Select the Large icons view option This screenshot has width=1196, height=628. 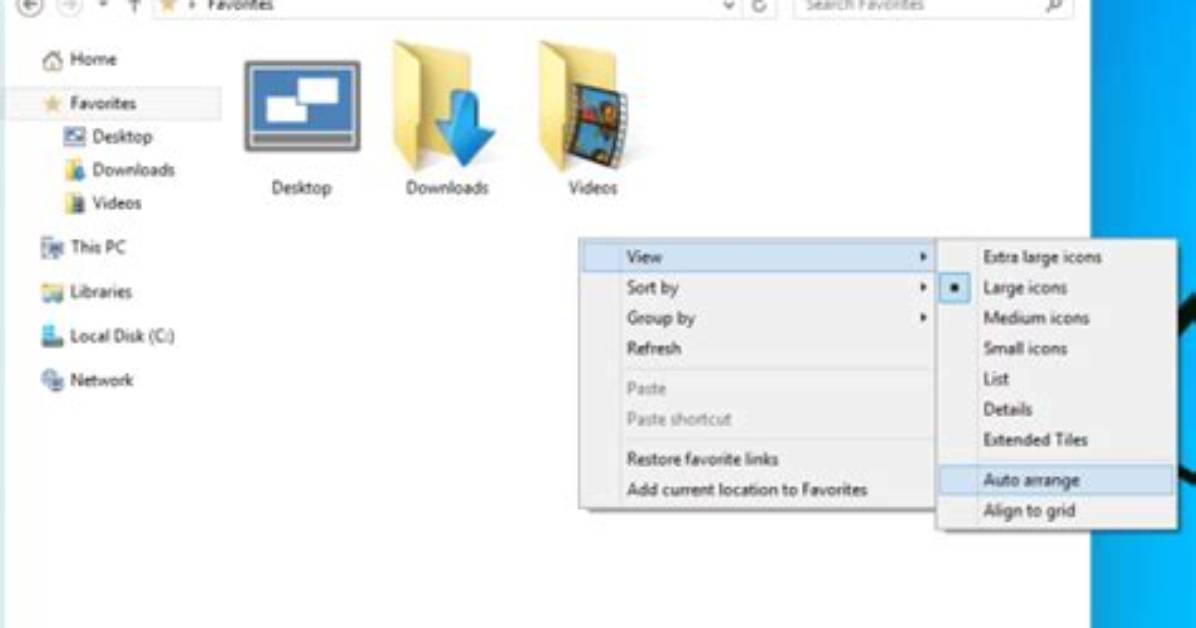(1057, 288)
